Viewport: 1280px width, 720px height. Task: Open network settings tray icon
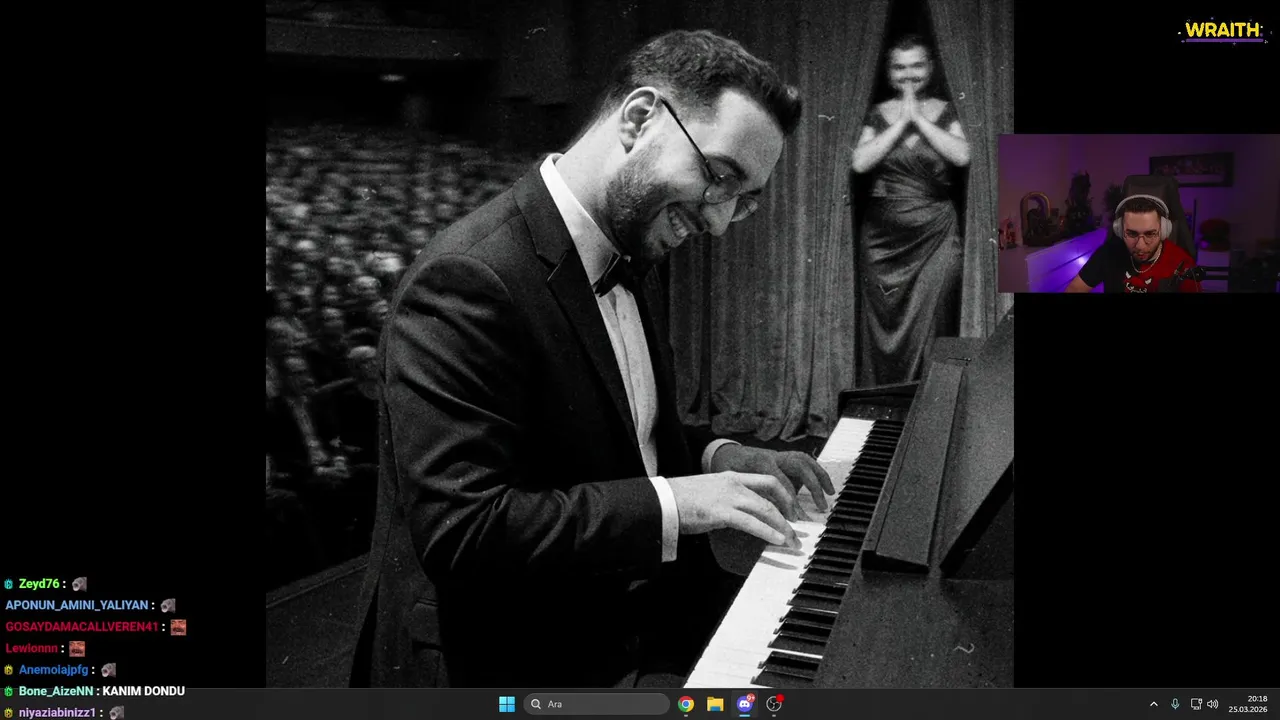pos(1196,704)
